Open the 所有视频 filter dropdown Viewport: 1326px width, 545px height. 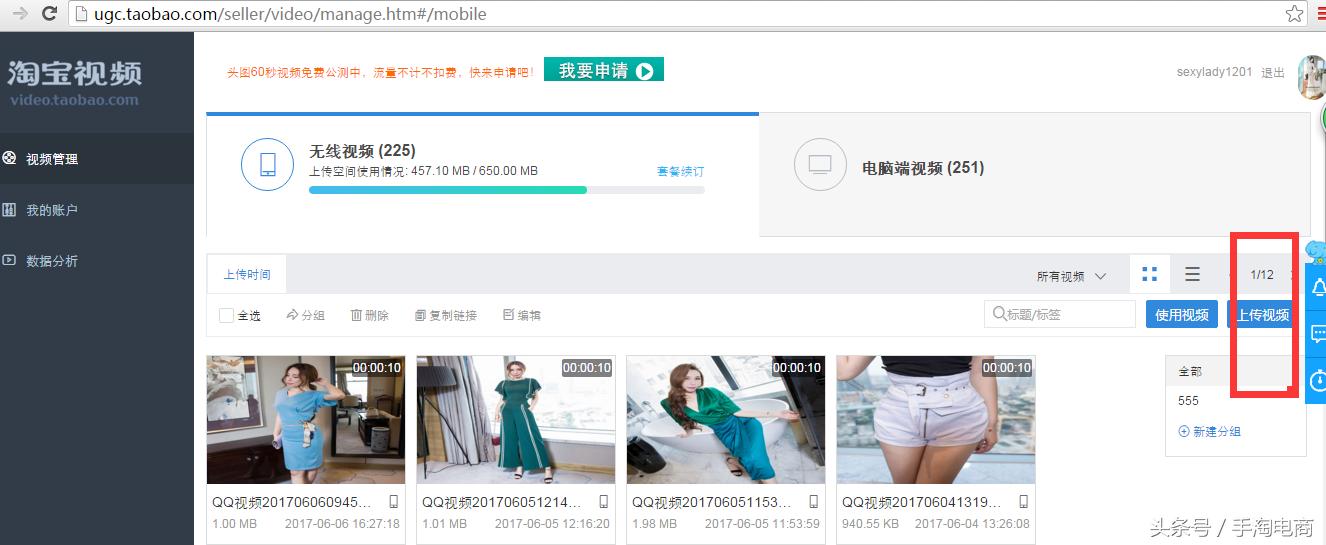click(x=1071, y=276)
